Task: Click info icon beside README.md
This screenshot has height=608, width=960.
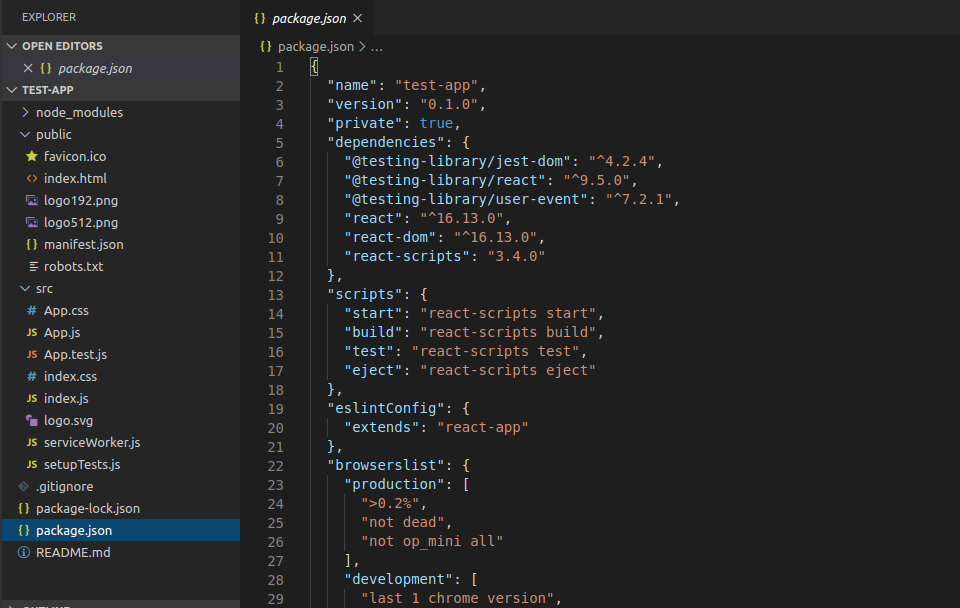Action: pos(23,553)
